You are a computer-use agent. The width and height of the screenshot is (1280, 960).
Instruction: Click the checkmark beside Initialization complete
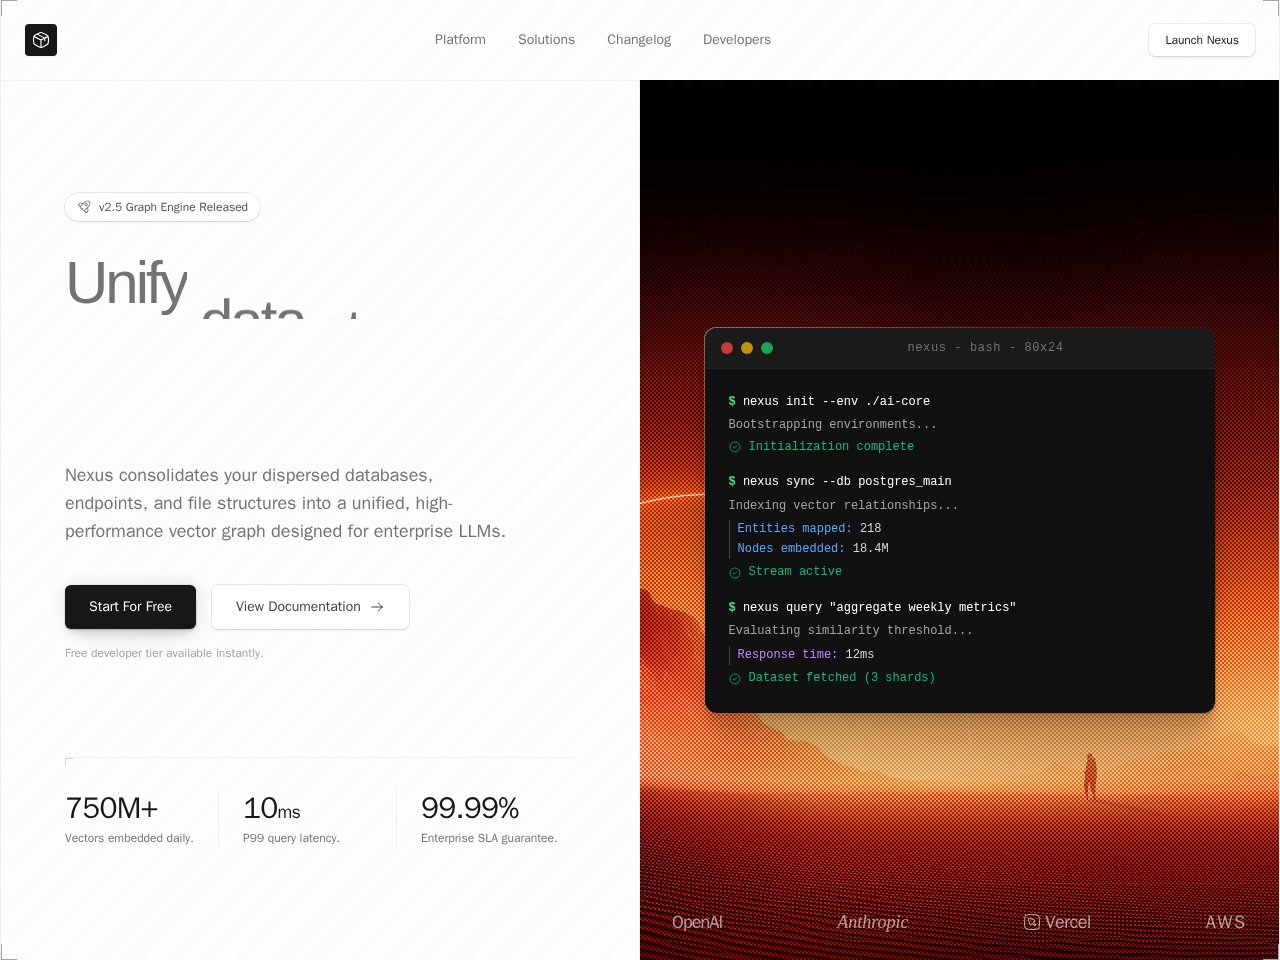point(735,447)
